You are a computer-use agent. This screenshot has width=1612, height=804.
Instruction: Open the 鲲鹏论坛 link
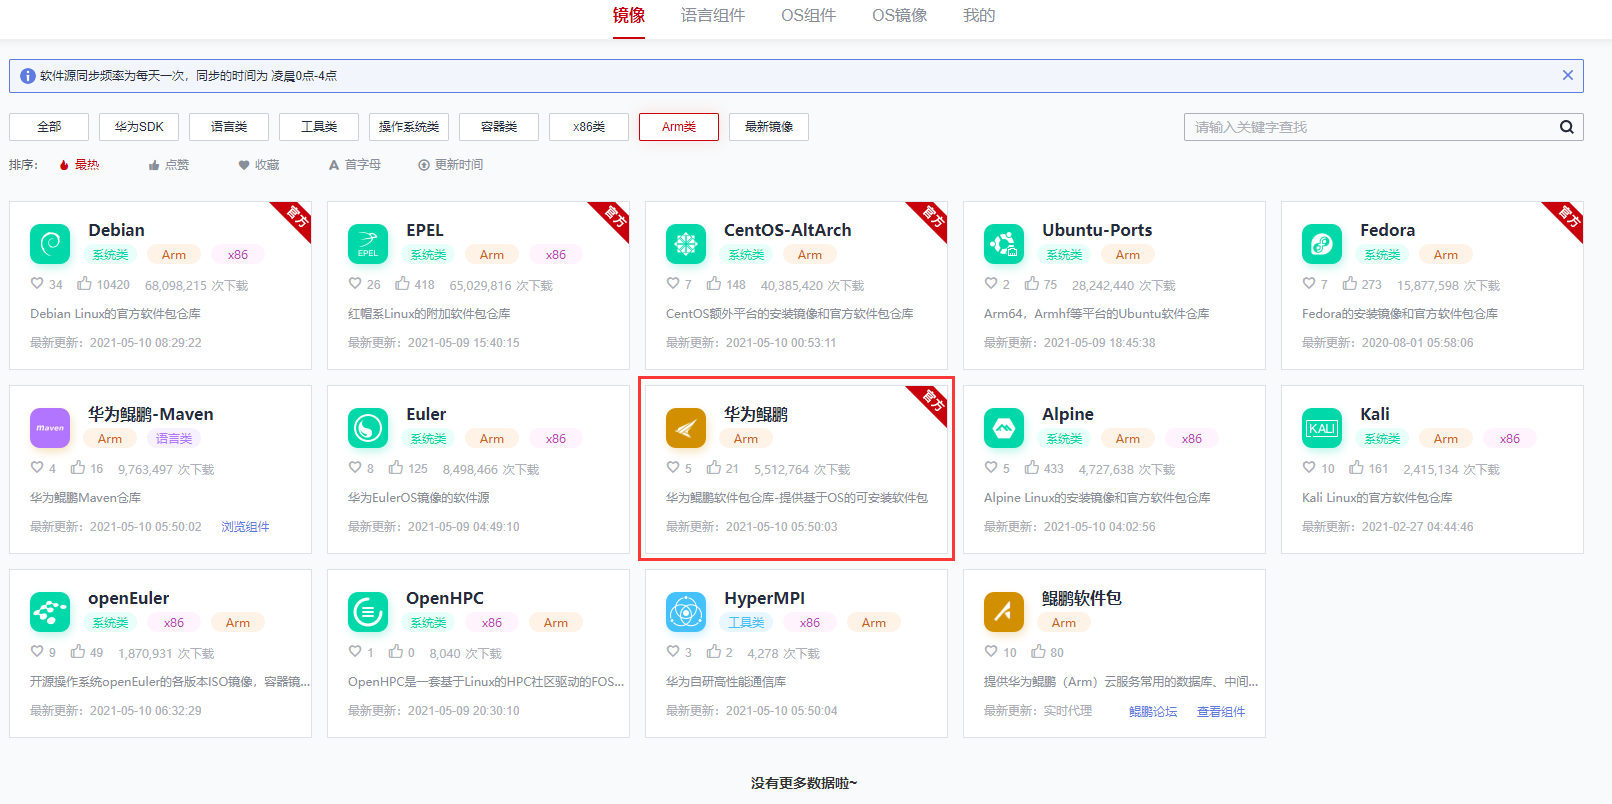(x=1153, y=712)
